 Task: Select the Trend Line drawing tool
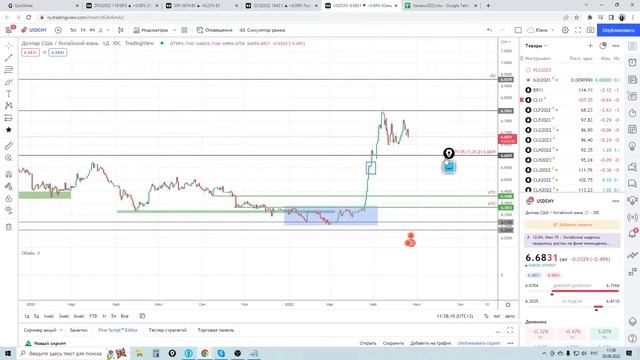click(x=9, y=58)
